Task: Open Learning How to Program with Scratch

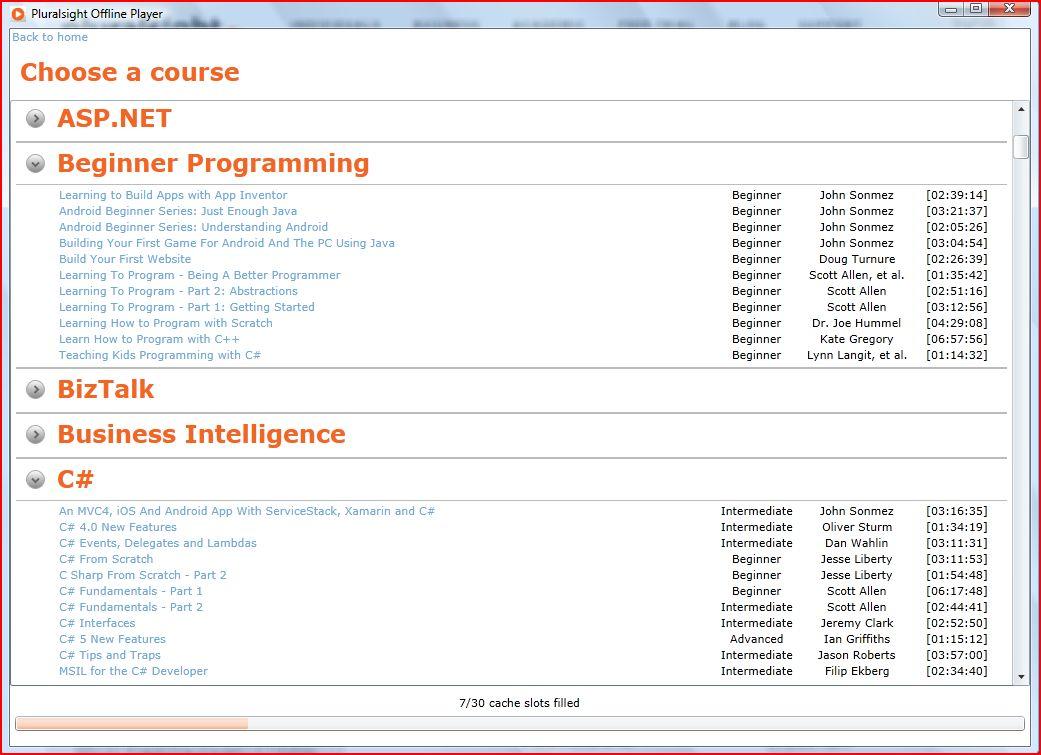Action: pyautogui.click(x=165, y=323)
